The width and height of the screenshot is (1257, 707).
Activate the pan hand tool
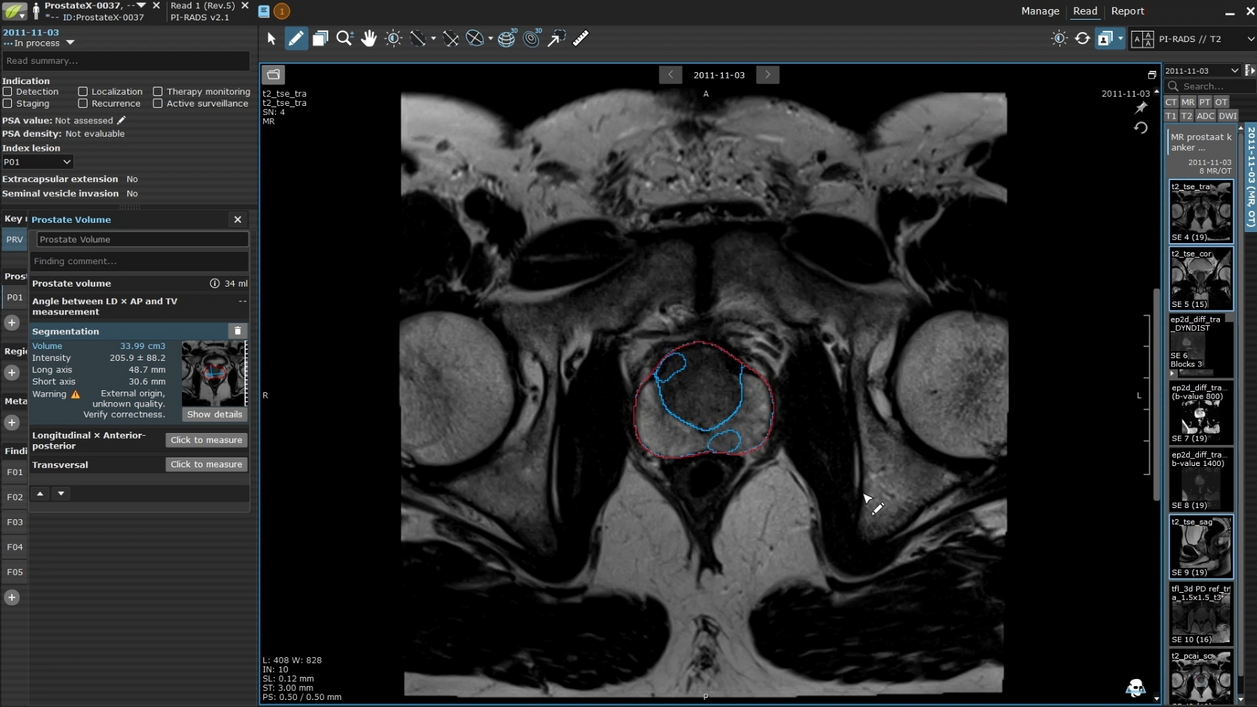(x=369, y=39)
